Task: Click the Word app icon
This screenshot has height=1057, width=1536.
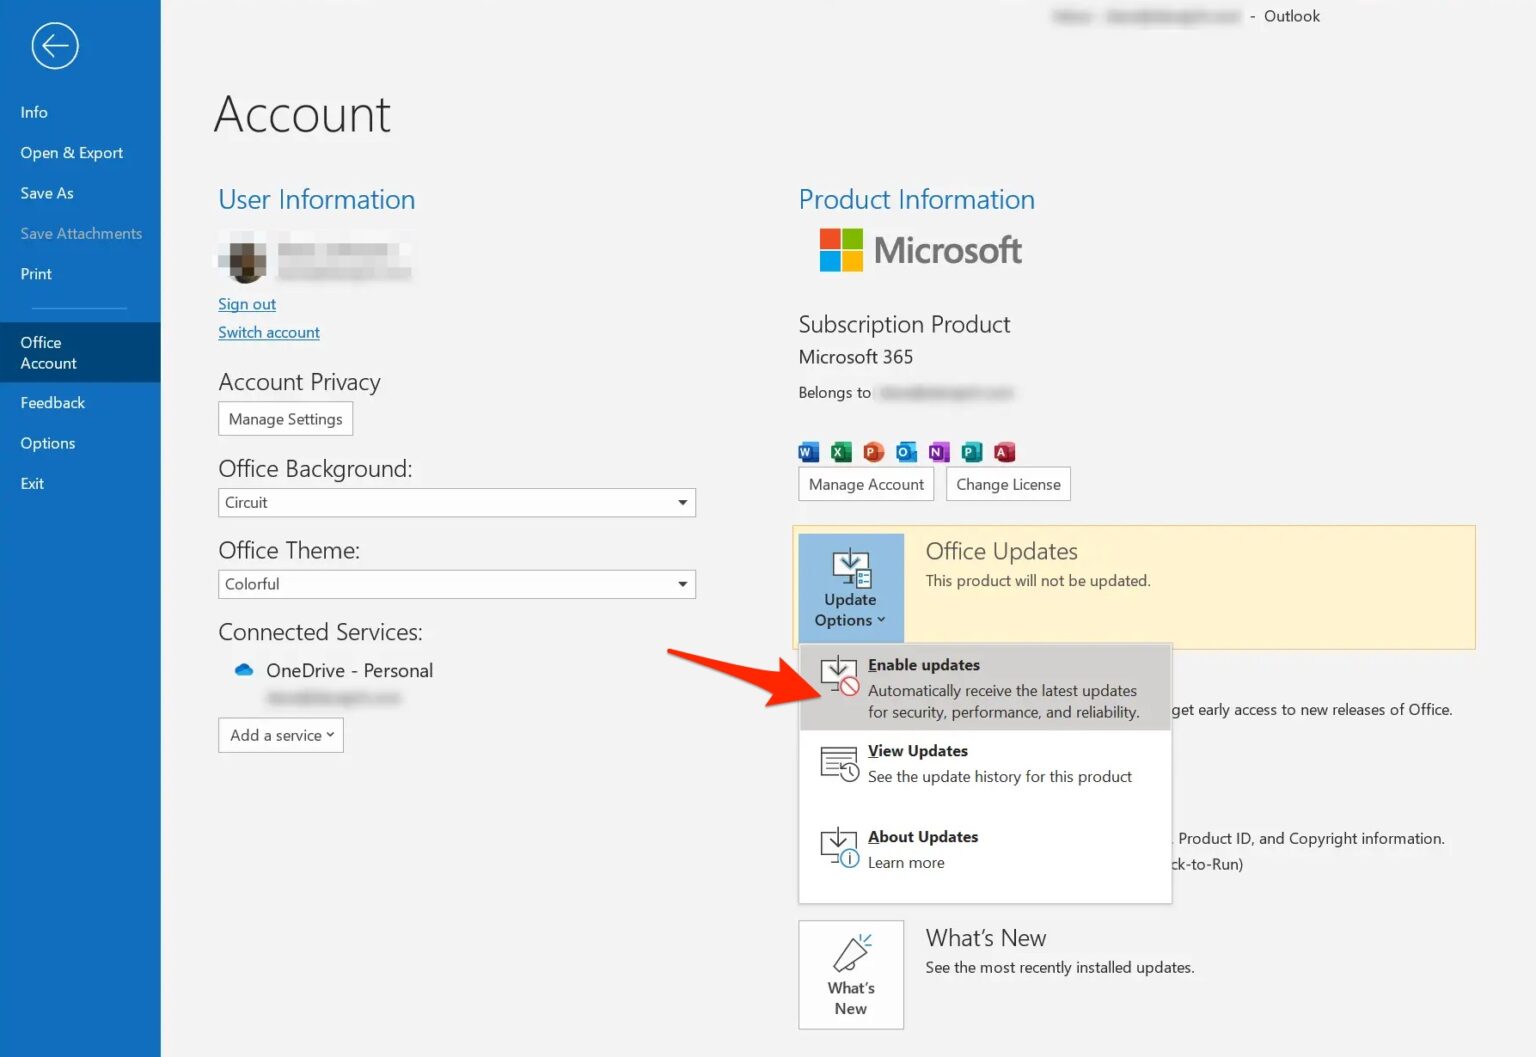Action: click(807, 451)
